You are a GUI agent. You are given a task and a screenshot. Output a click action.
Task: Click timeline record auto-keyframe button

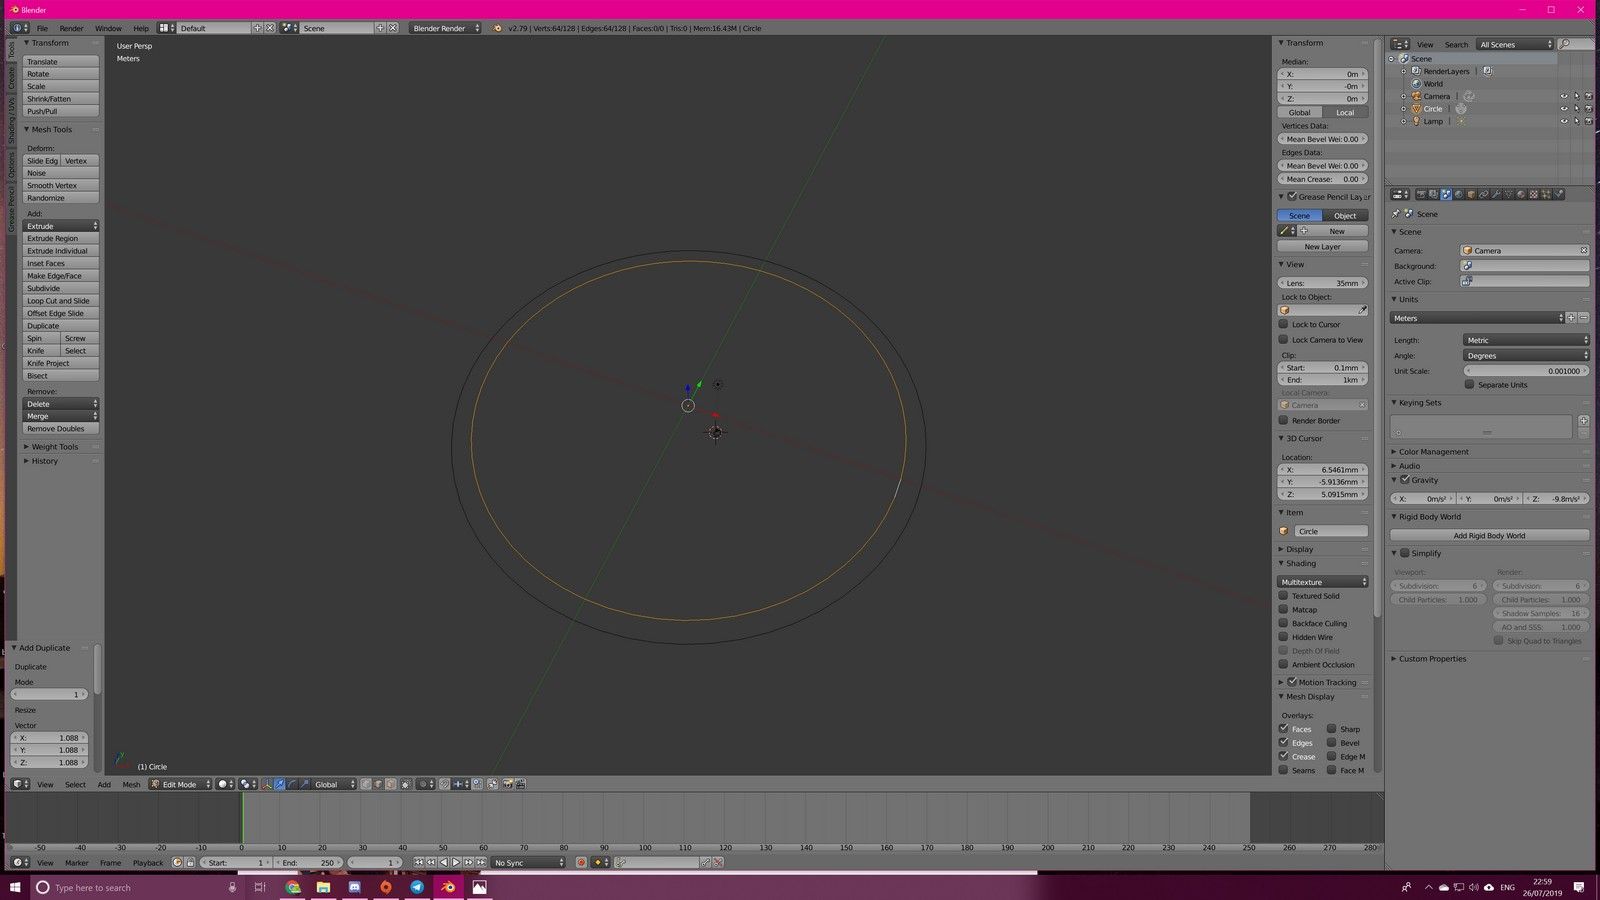(x=581, y=862)
